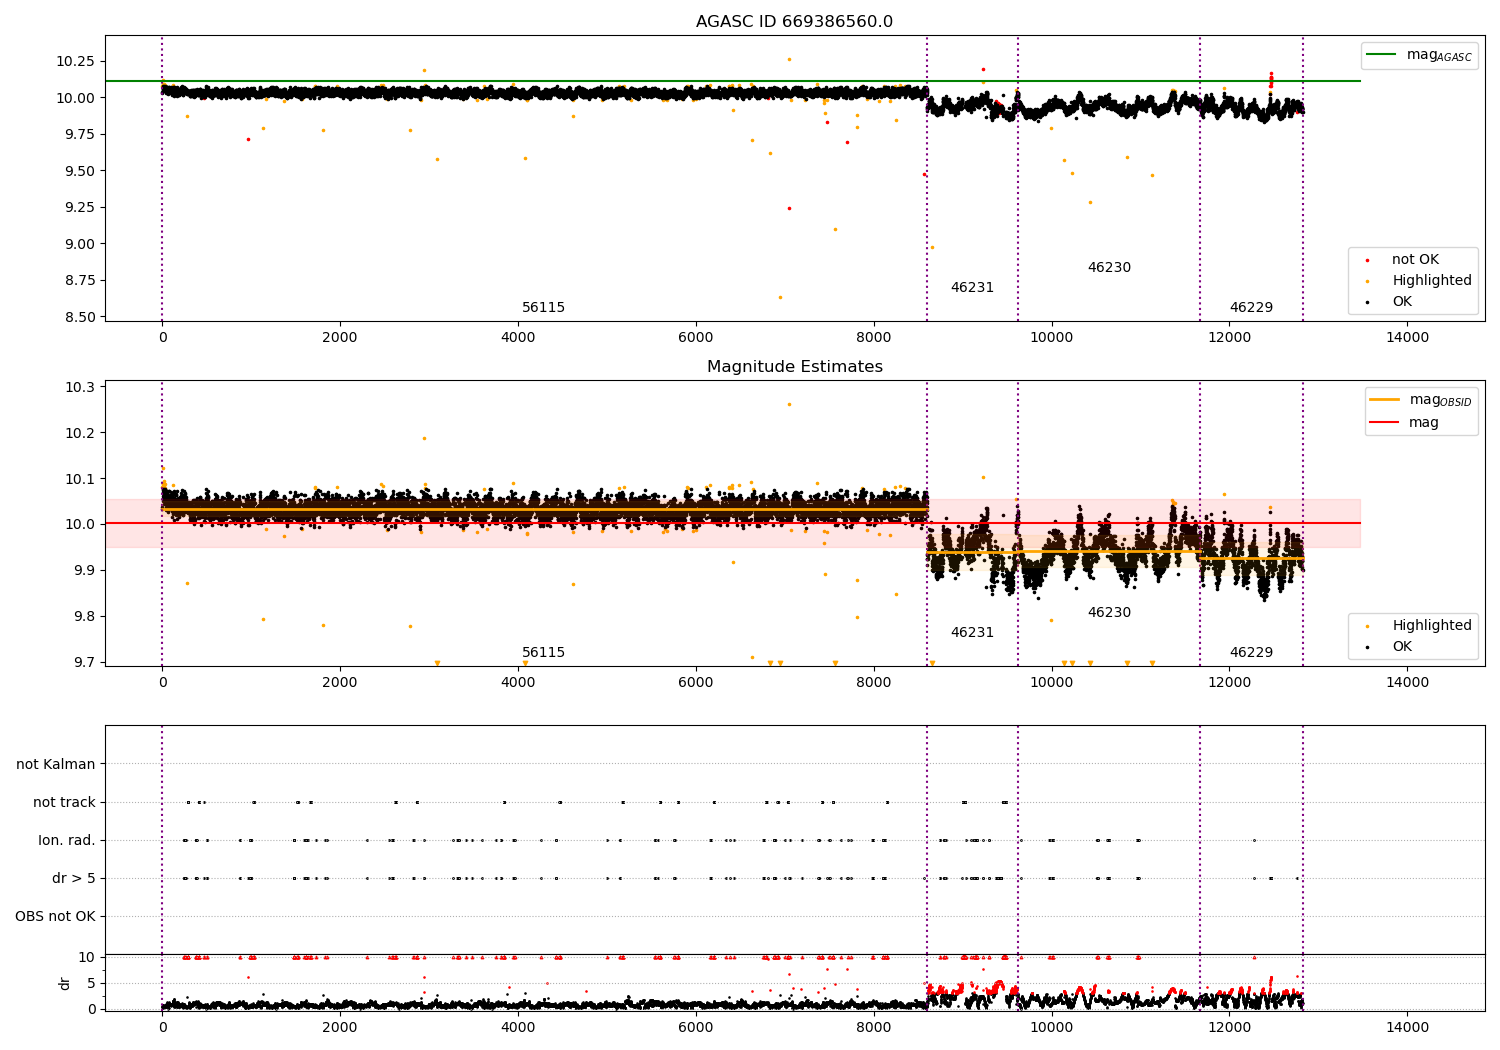Click the 12000 x-axis tick in middle plot
Image resolution: width=1500 pixels, height=1050 pixels.
1229,683
